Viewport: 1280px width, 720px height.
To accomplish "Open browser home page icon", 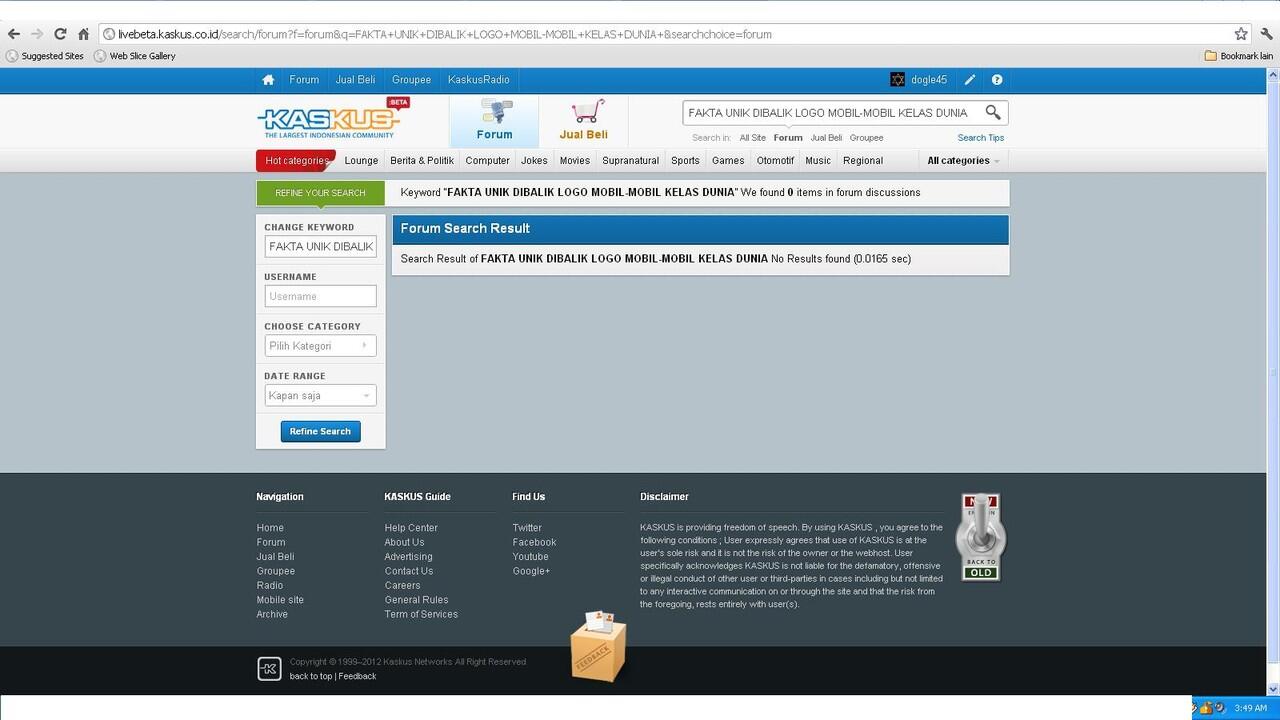I will (83, 34).
